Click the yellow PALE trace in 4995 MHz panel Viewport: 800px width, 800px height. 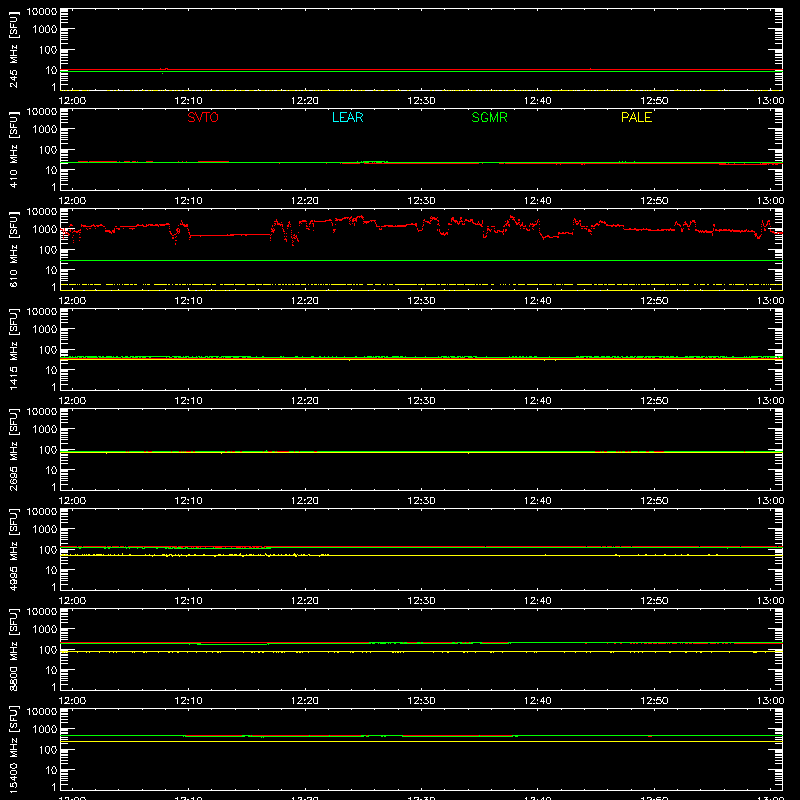(x=421, y=555)
